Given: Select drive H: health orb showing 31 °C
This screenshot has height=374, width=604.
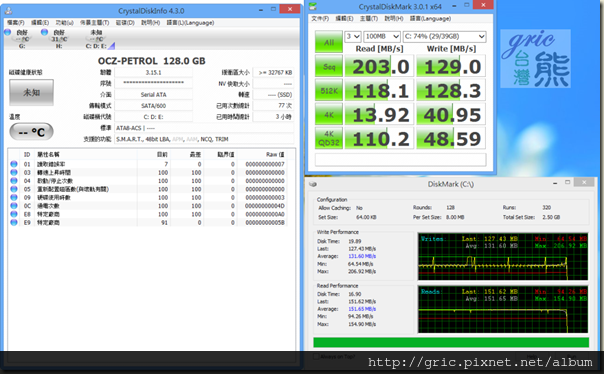Looking at the screenshot, I should pos(45,32).
